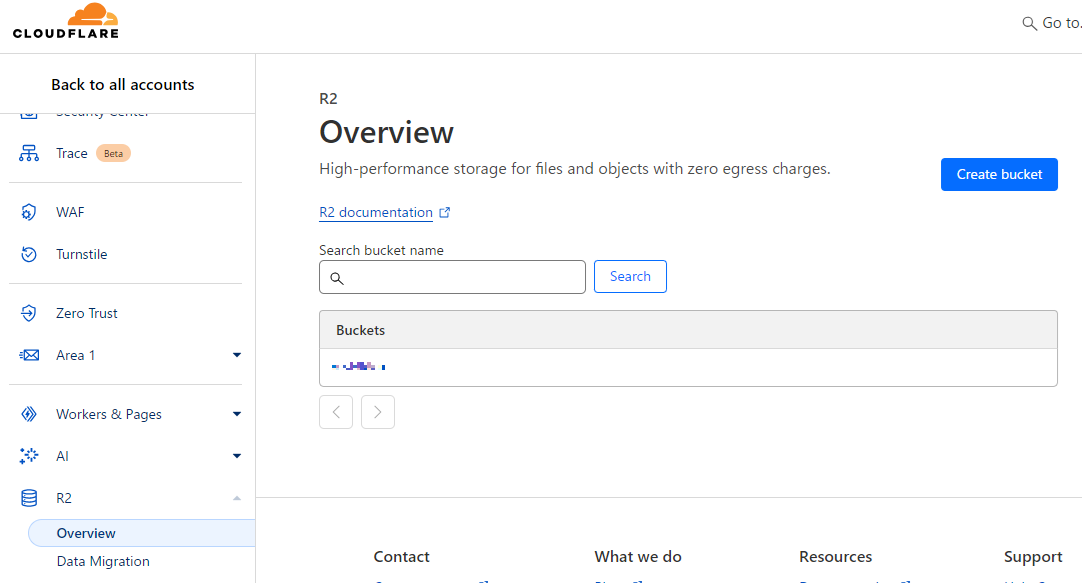Click the Create bucket button
The height and width of the screenshot is (583, 1082).
(999, 175)
